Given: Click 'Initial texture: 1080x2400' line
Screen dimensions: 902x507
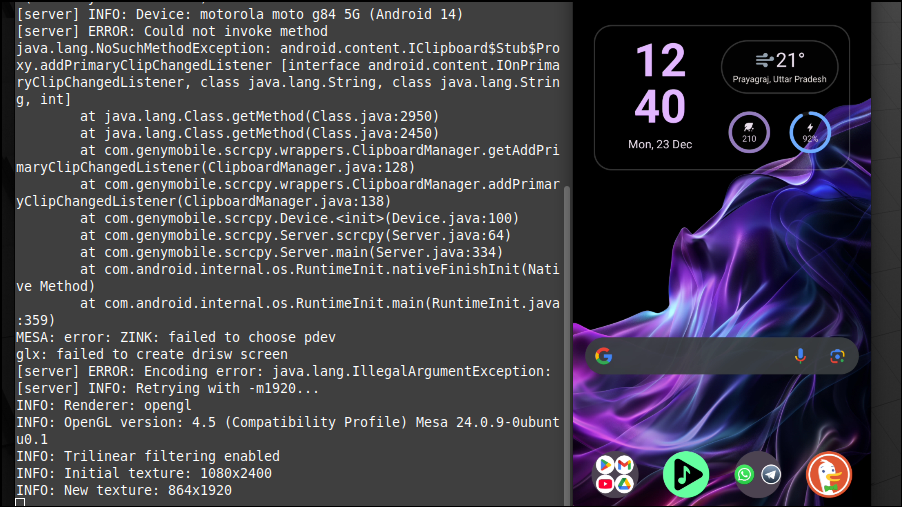Looking at the screenshot, I should (x=144, y=473).
